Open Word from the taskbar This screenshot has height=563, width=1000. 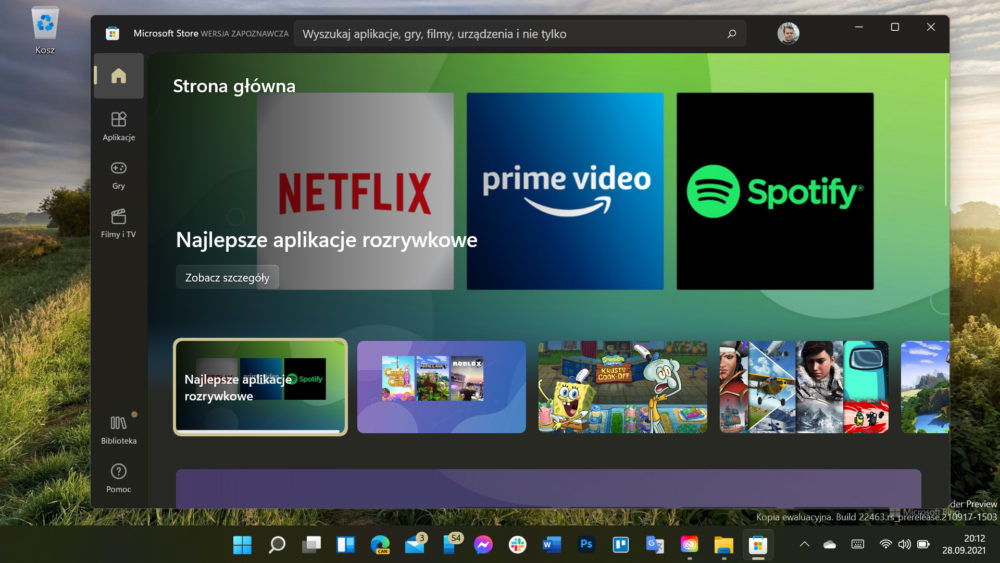point(552,545)
